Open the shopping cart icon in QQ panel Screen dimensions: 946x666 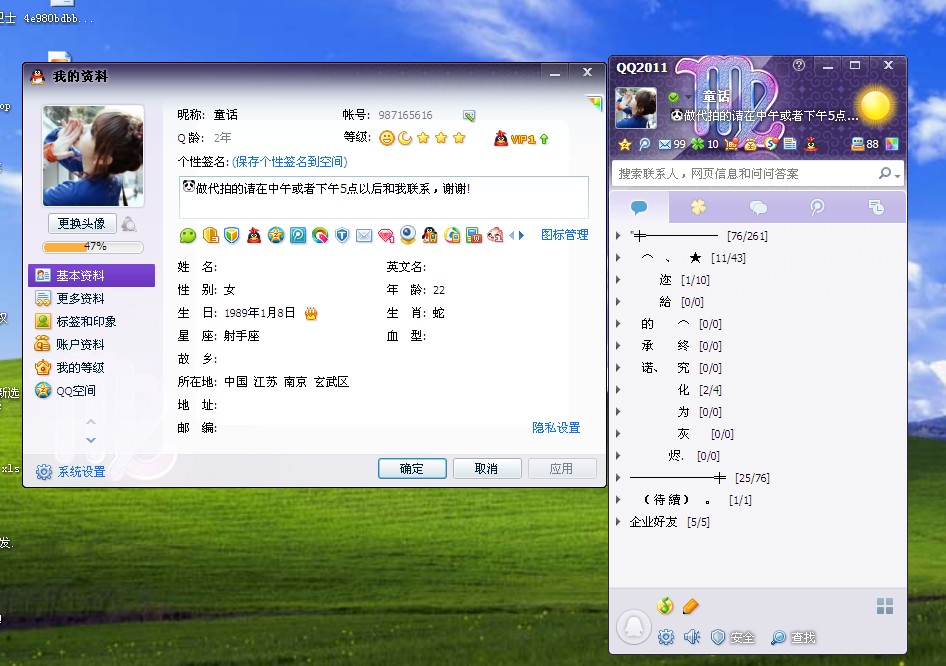coord(731,144)
